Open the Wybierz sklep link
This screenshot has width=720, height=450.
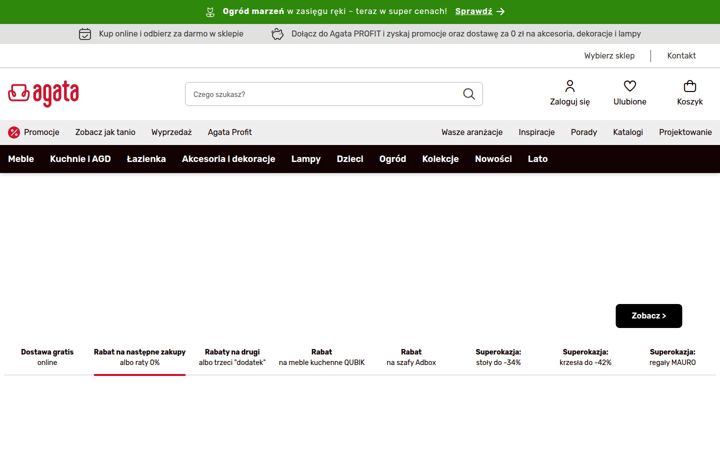tap(609, 56)
